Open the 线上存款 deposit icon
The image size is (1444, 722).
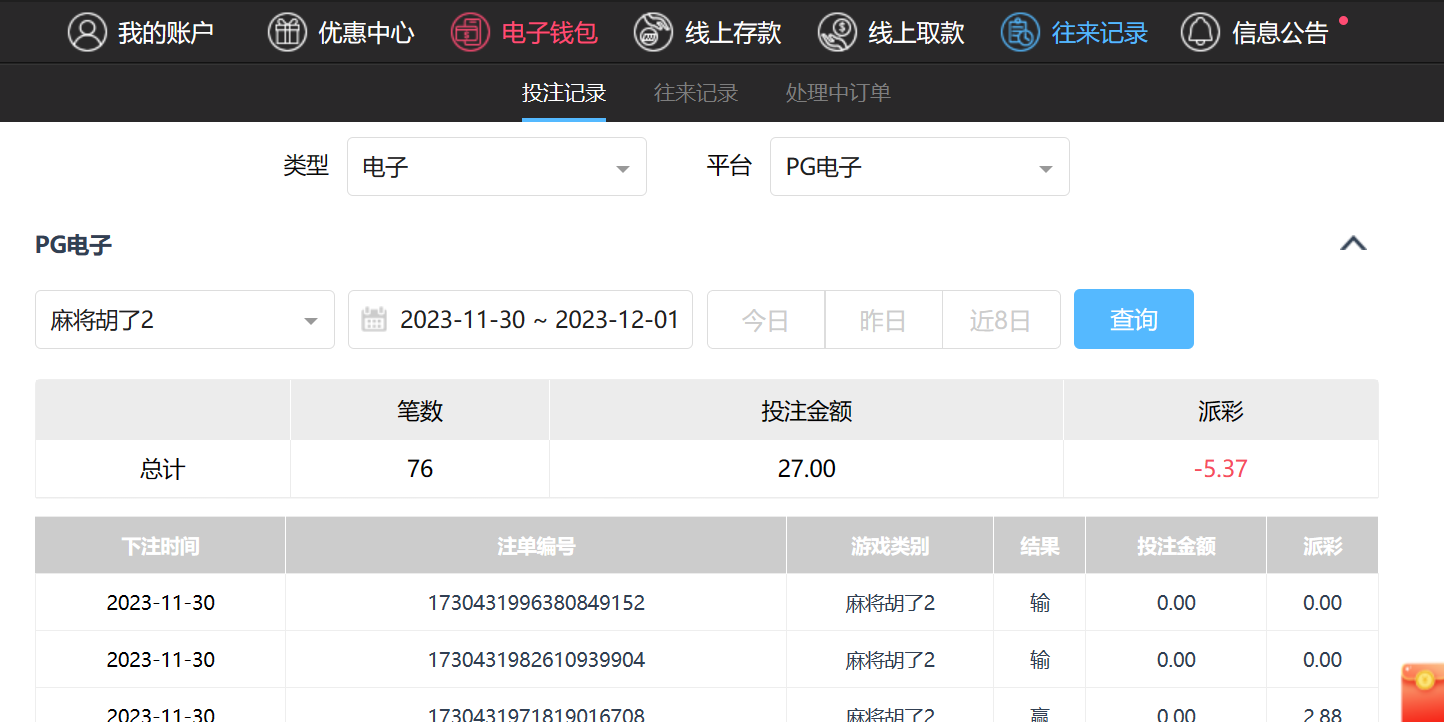pyautogui.click(x=653, y=32)
